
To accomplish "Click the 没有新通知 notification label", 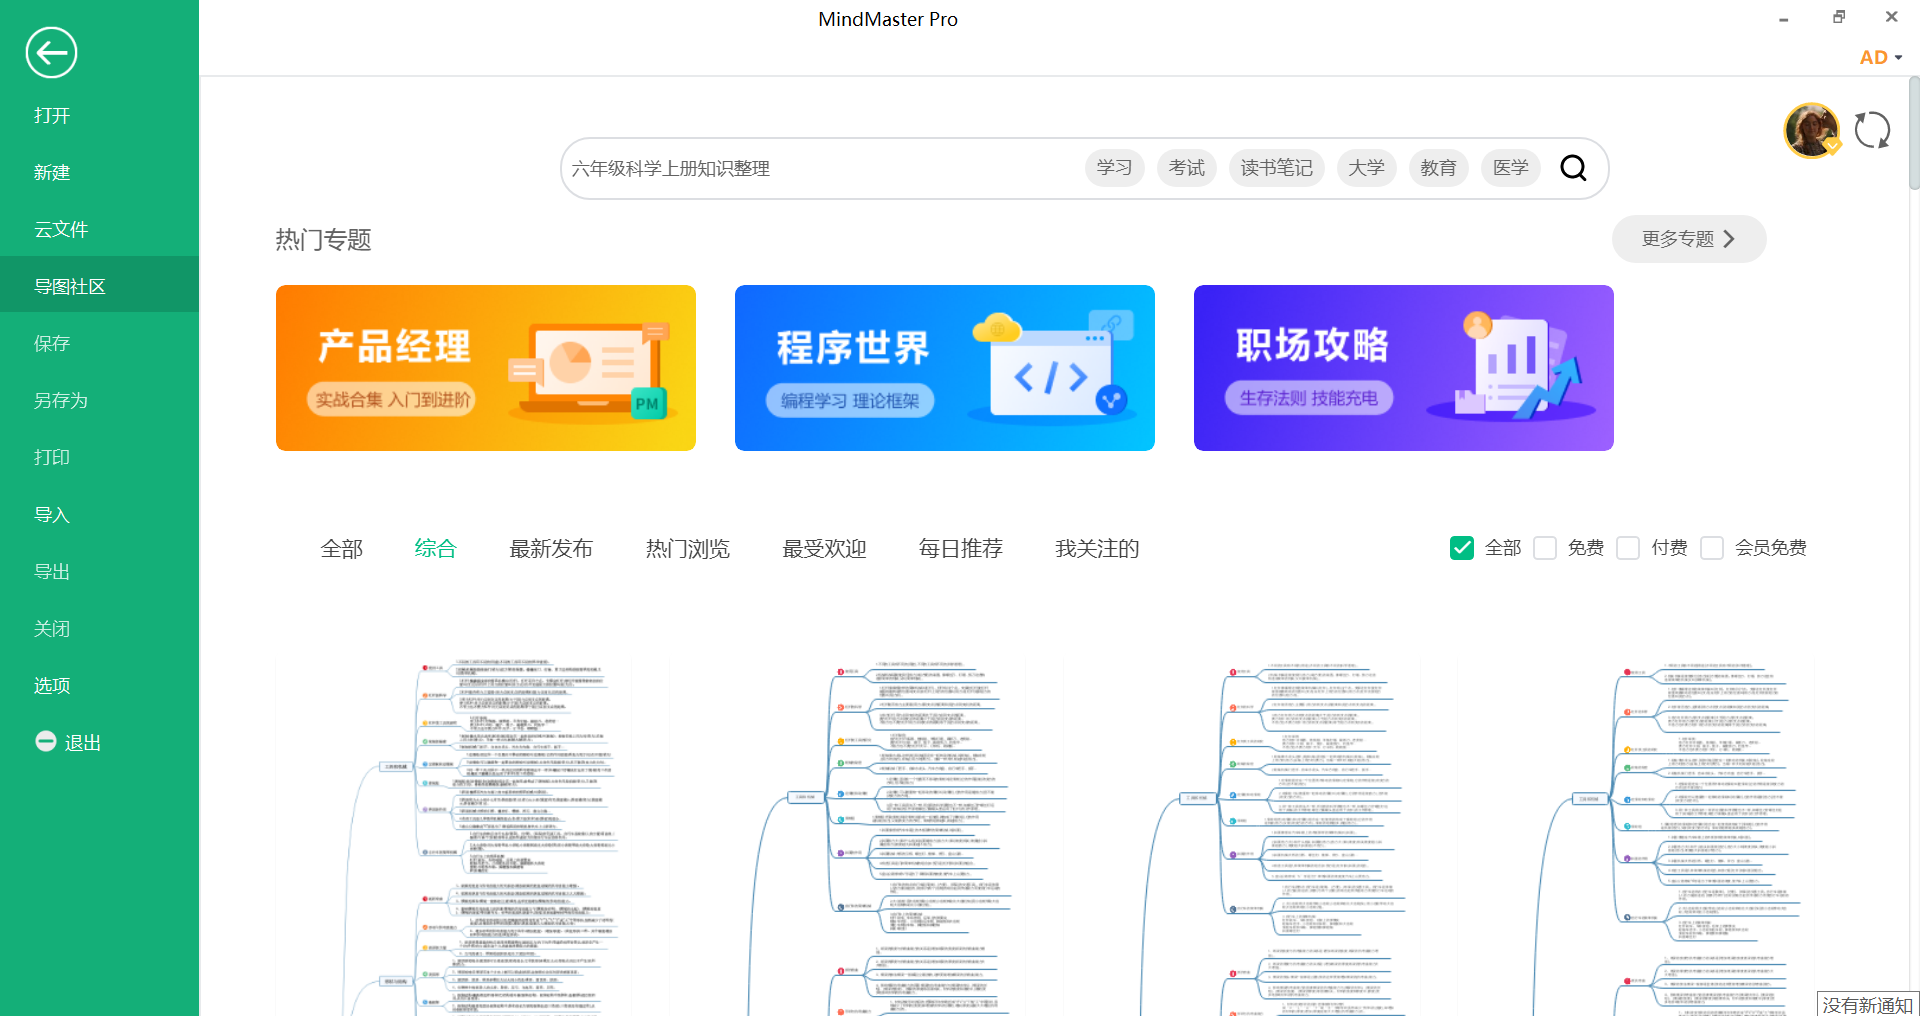I will 1867,1004.
